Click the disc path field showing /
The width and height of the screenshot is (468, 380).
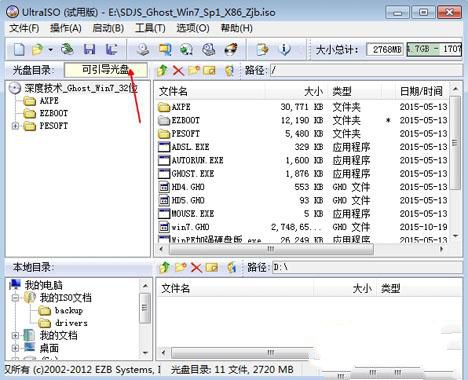point(366,70)
